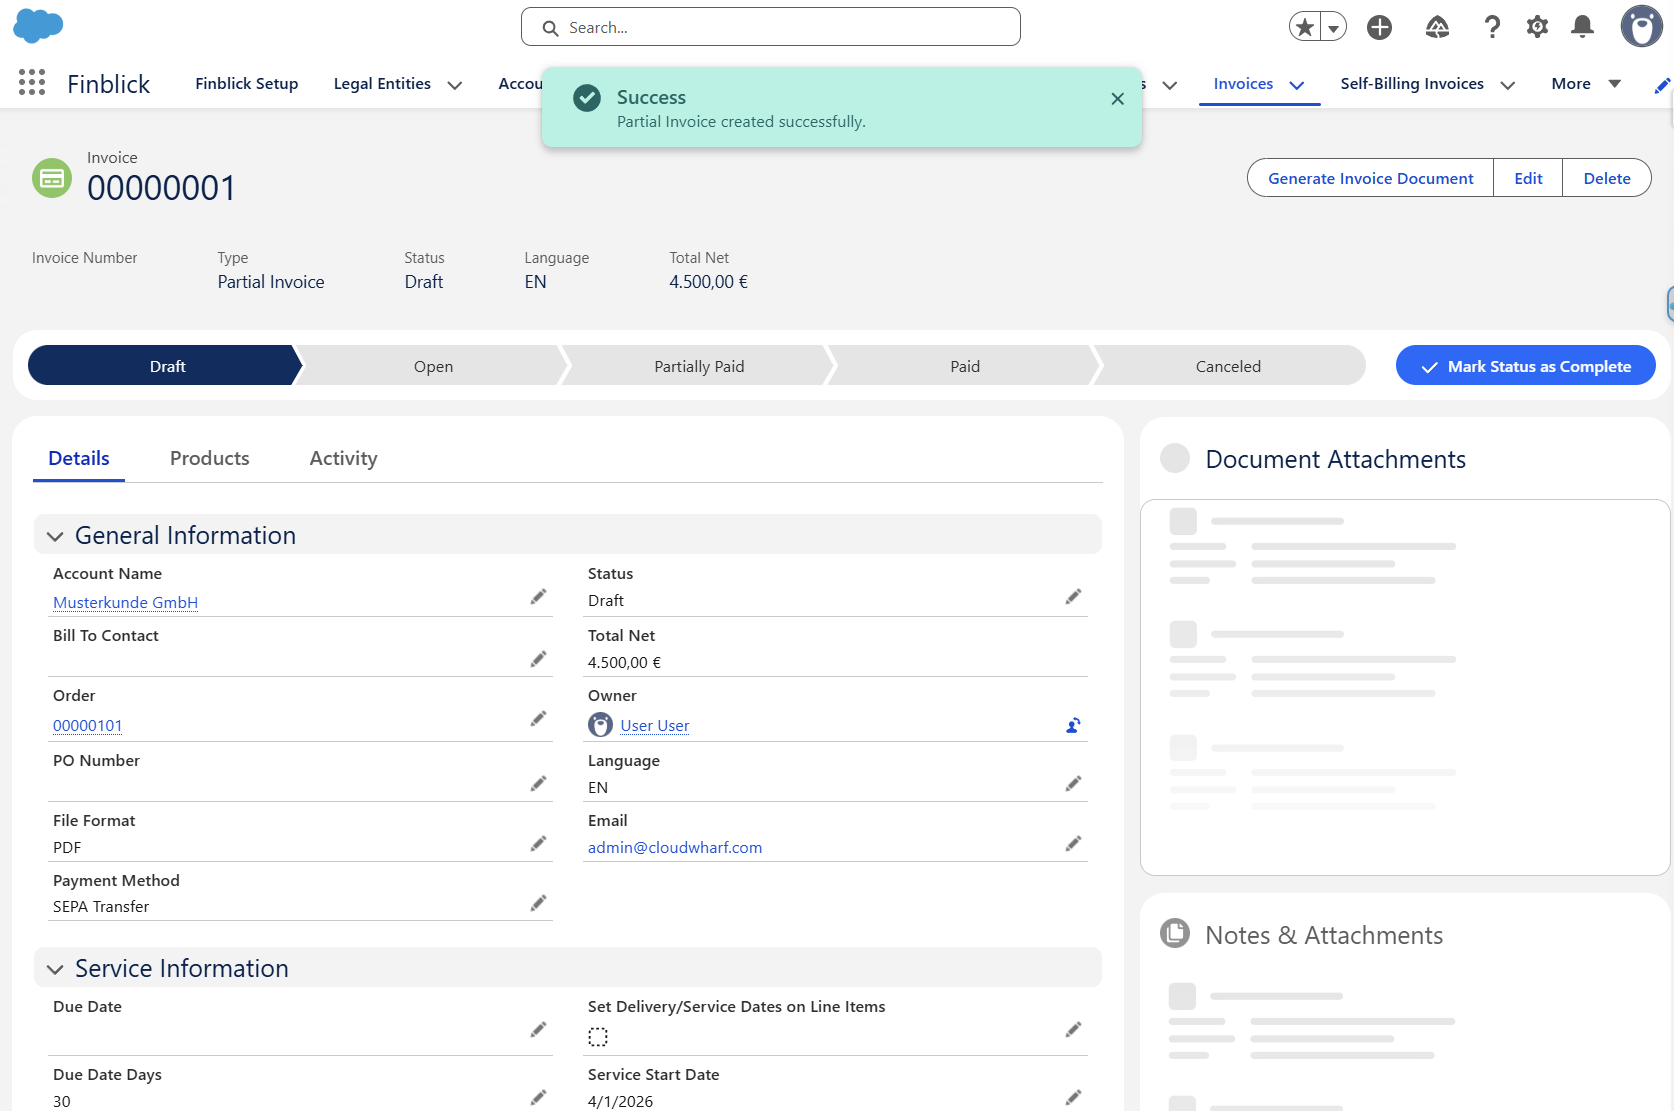Edit the Email field pencil
This screenshot has width=1674, height=1111.
coord(1073,844)
